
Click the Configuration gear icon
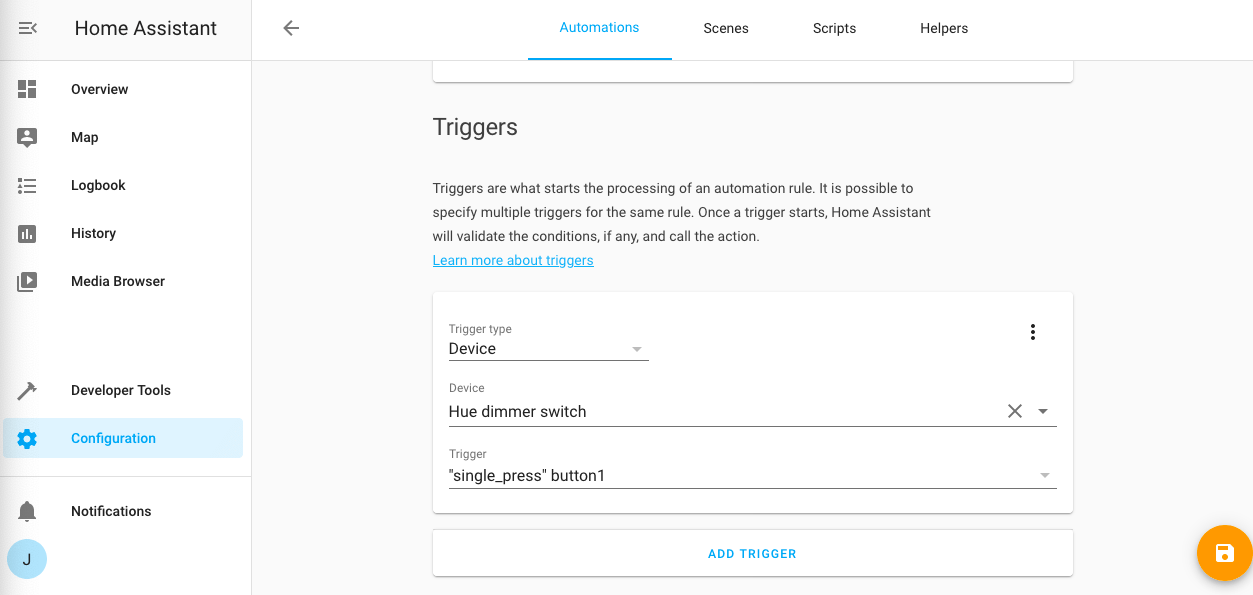click(27, 438)
